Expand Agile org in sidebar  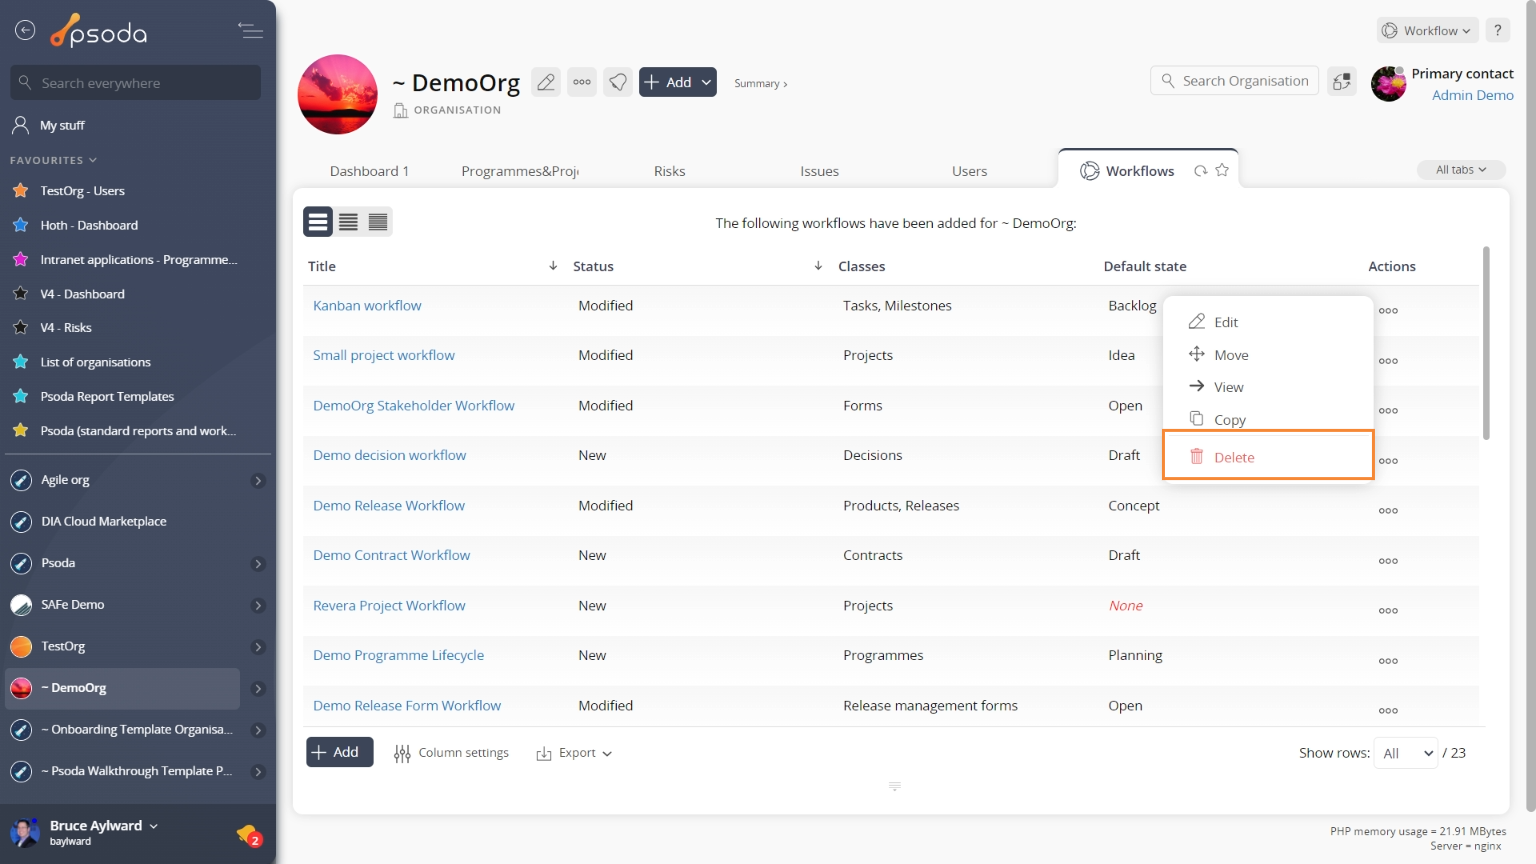click(x=258, y=481)
